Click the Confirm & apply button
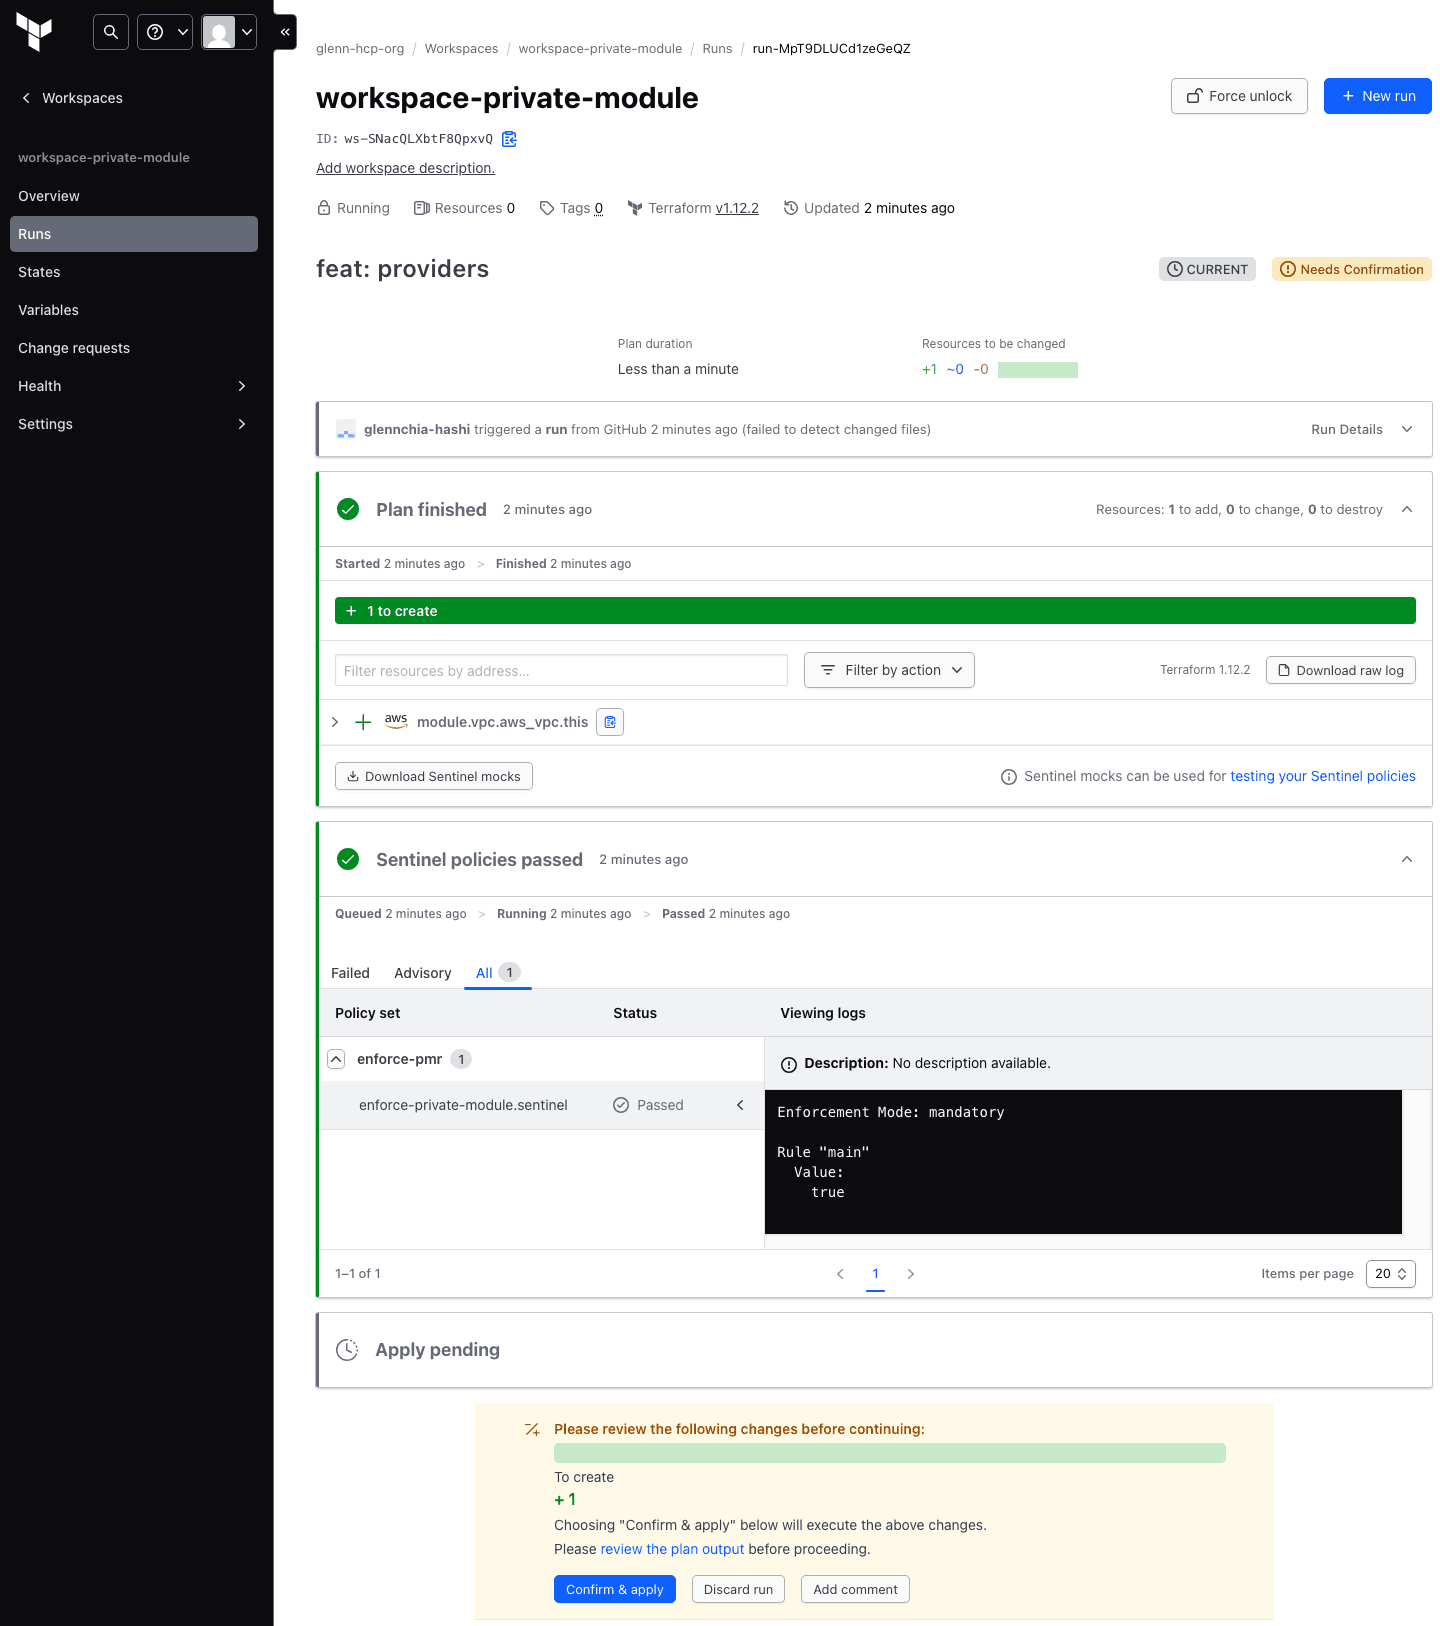1440x1626 pixels. point(614,1589)
